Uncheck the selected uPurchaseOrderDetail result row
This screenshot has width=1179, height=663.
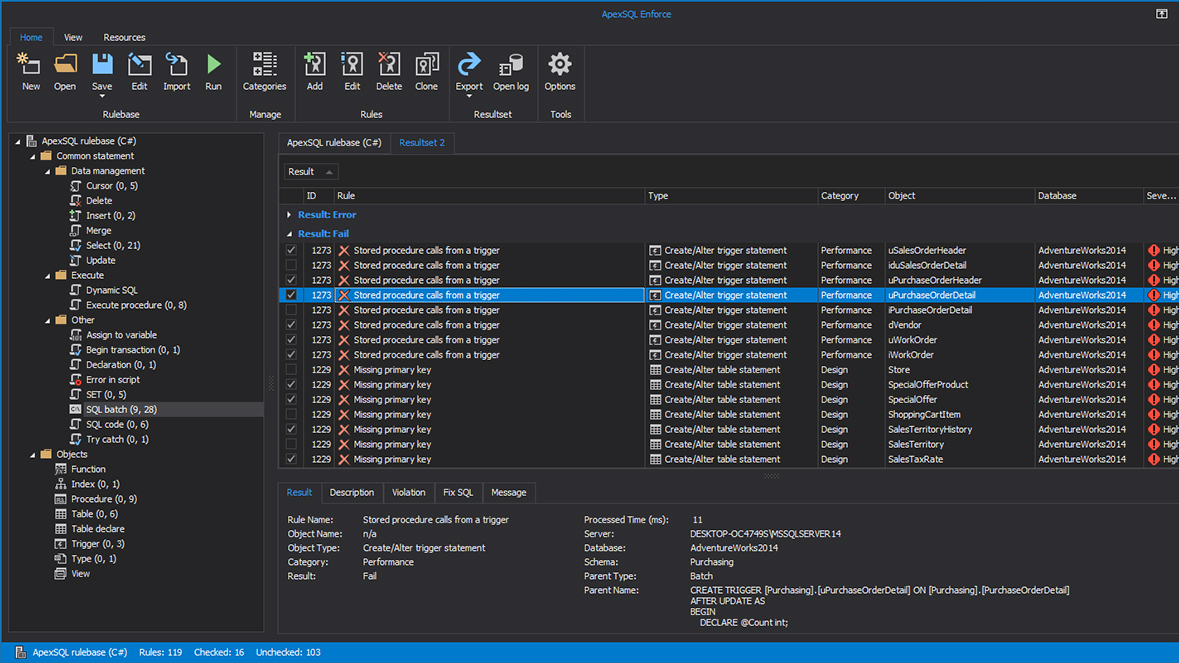(x=291, y=295)
